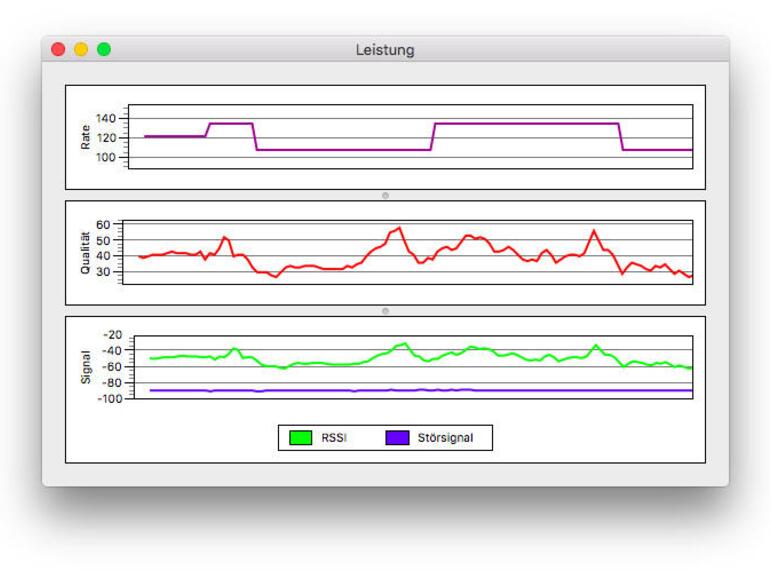
Task: Minimize the Leistung window with yellow button
Action: [x=81, y=49]
